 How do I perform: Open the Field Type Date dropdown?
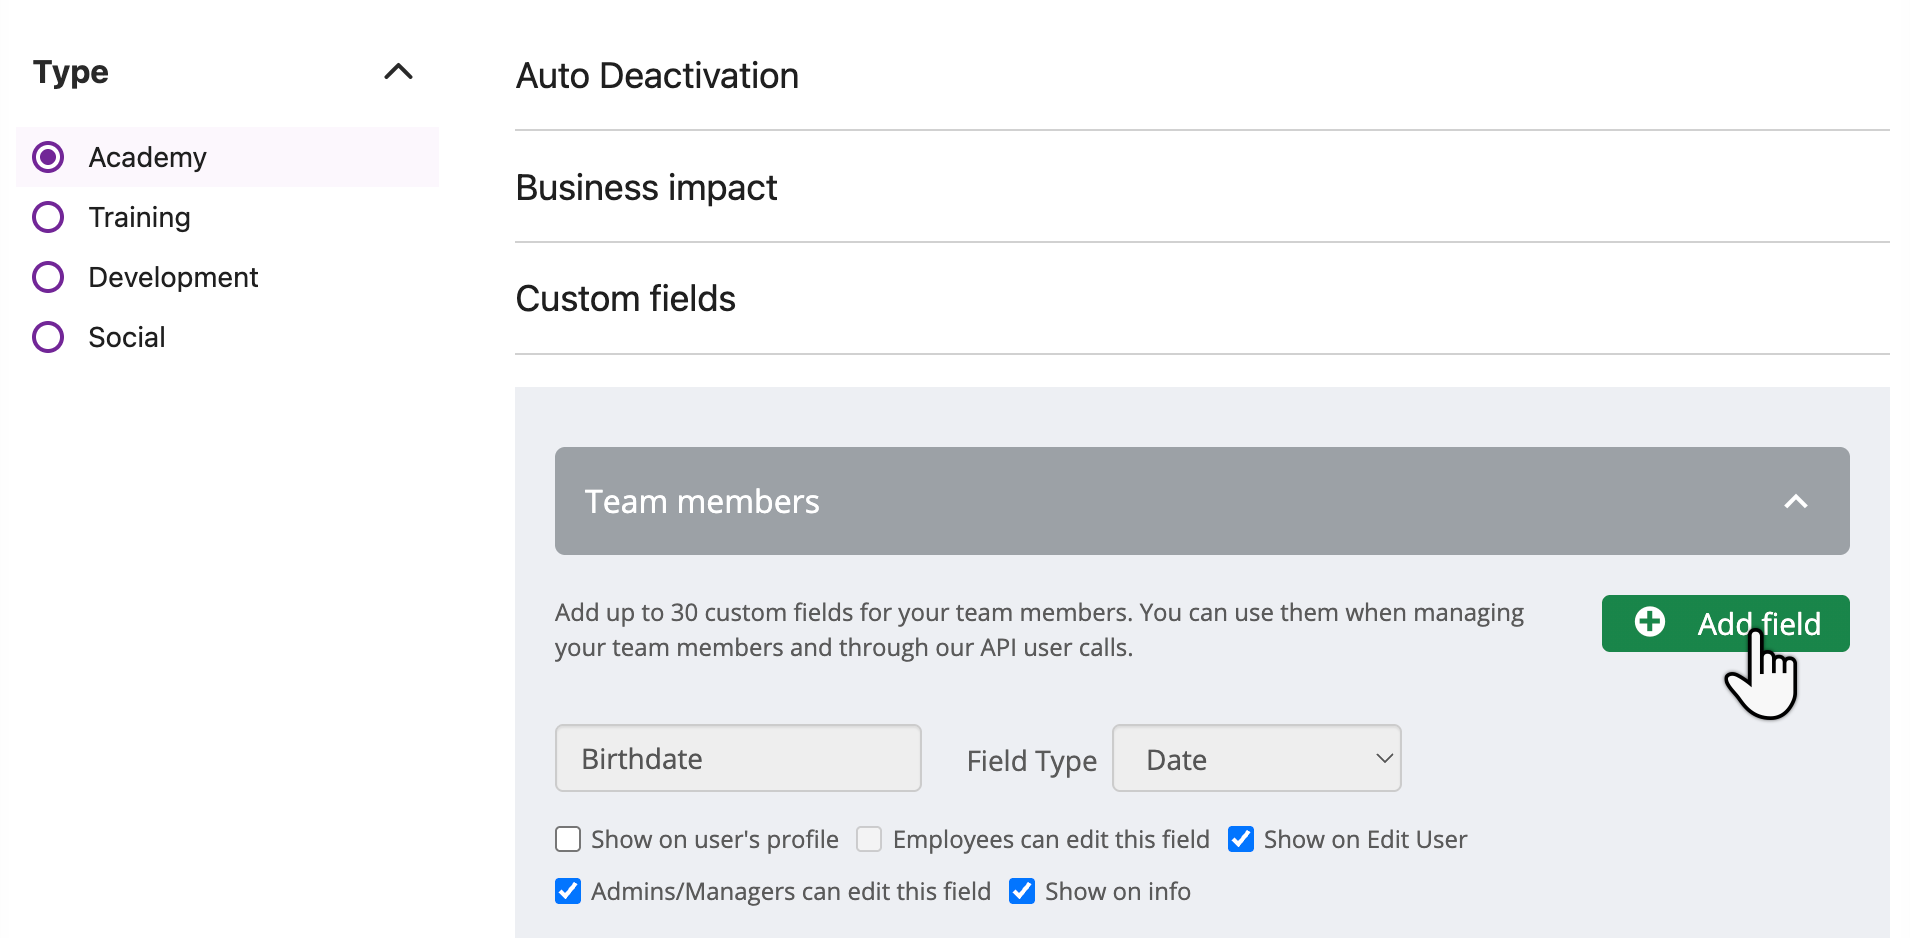coord(1256,758)
